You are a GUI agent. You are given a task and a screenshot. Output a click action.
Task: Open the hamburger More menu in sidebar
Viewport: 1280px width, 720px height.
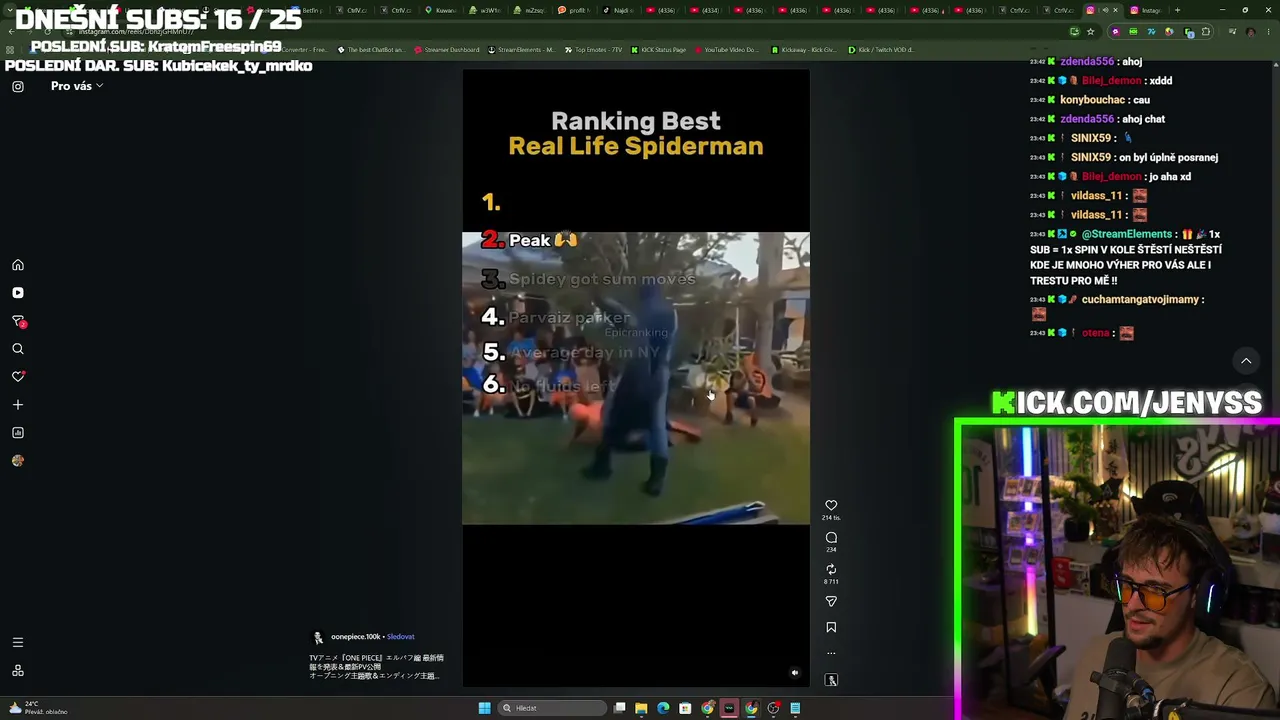coord(18,643)
